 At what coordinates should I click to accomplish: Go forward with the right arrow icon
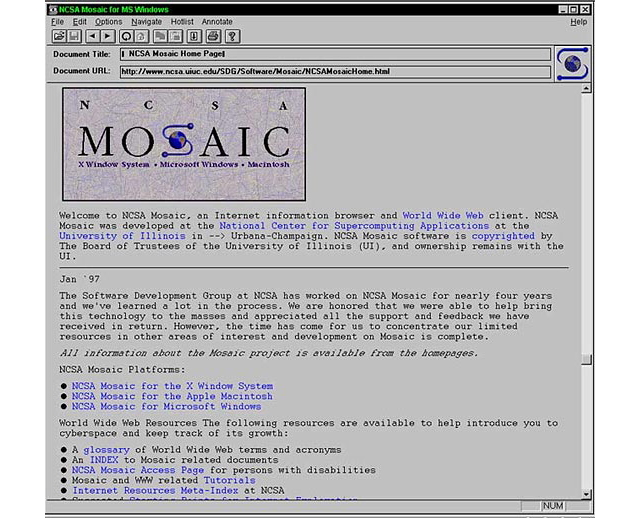pos(108,36)
